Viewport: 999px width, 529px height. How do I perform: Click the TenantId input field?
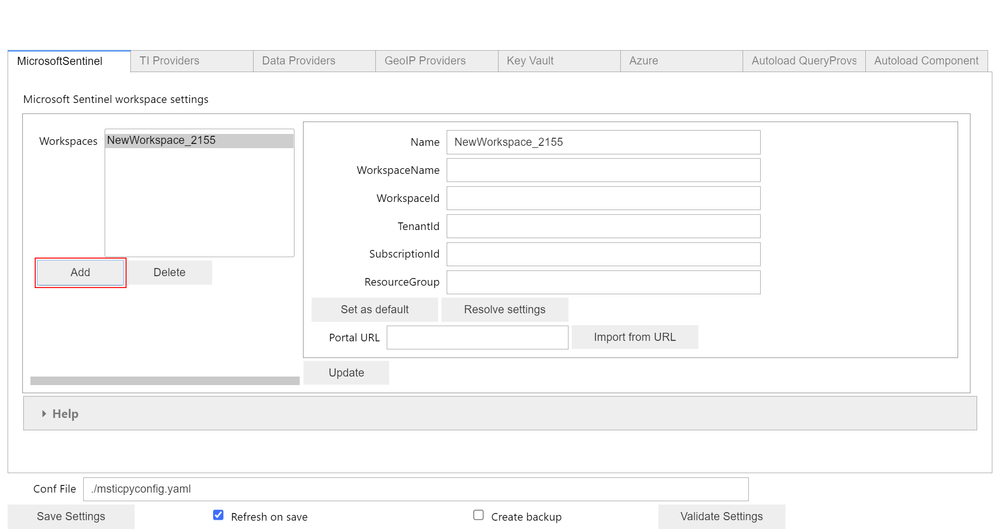point(603,226)
